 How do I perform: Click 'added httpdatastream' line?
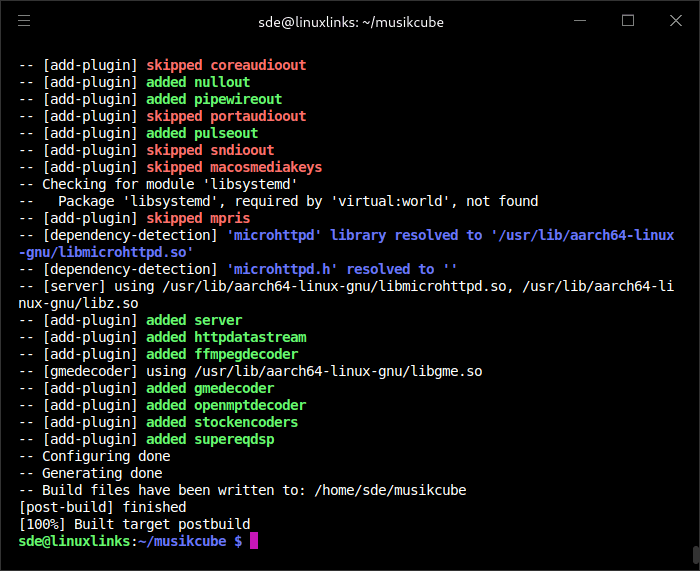tap(162, 337)
